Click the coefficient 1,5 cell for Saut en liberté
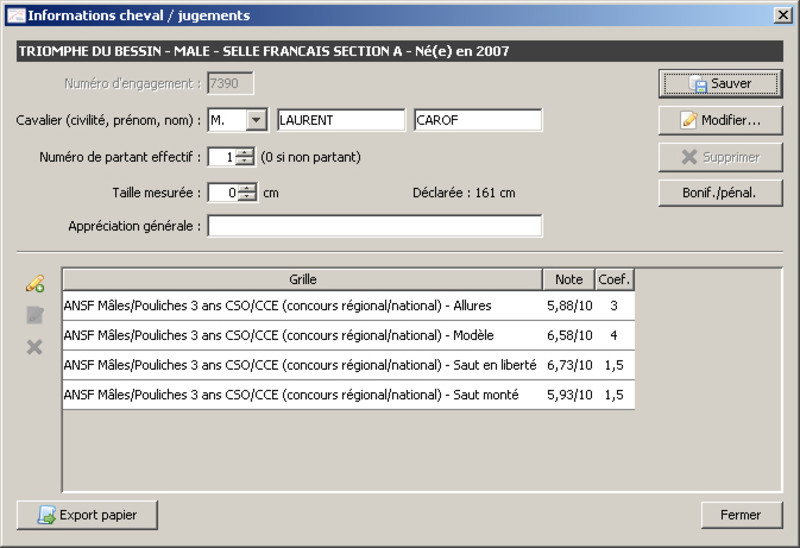This screenshot has height=548, width=800. [614, 365]
